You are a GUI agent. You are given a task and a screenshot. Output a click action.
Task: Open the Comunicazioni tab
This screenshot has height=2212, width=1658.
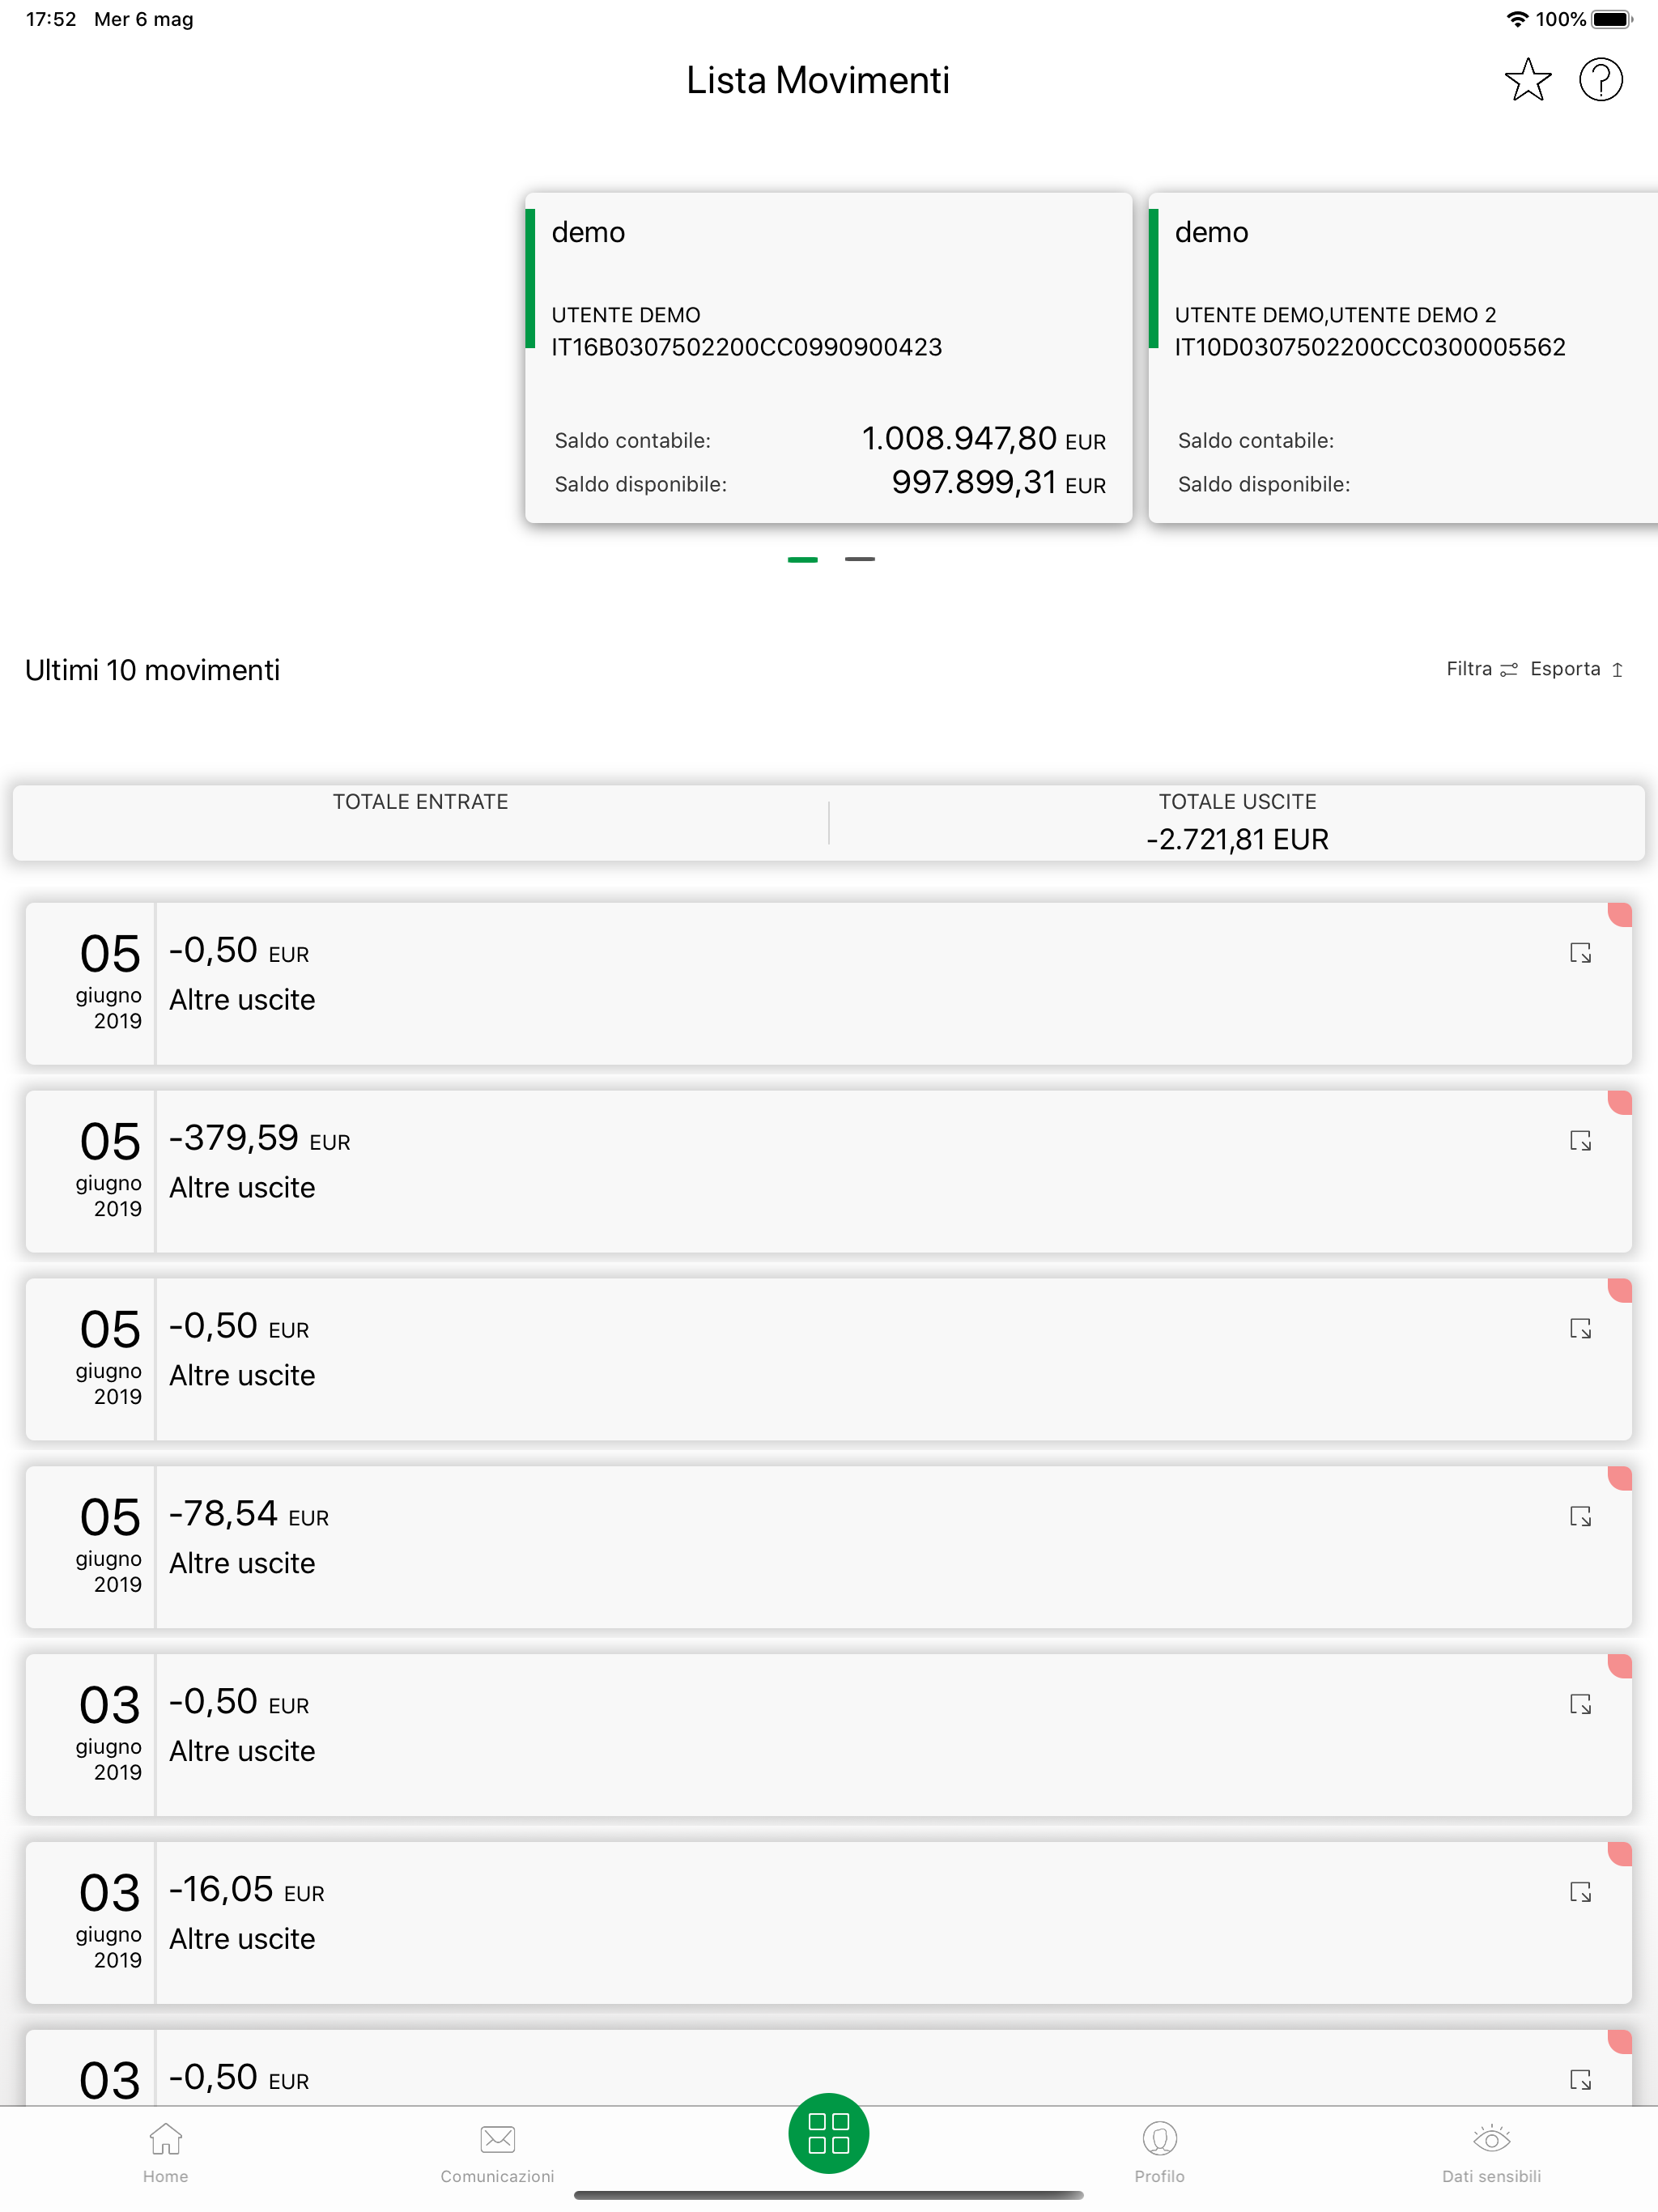click(497, 2153)
